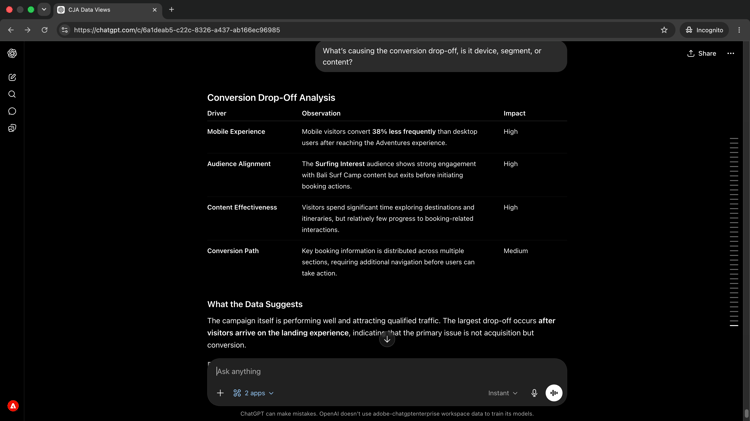Click the microphone dictation icon
This screenshot has width=750, height=421.
click(534, 393)
